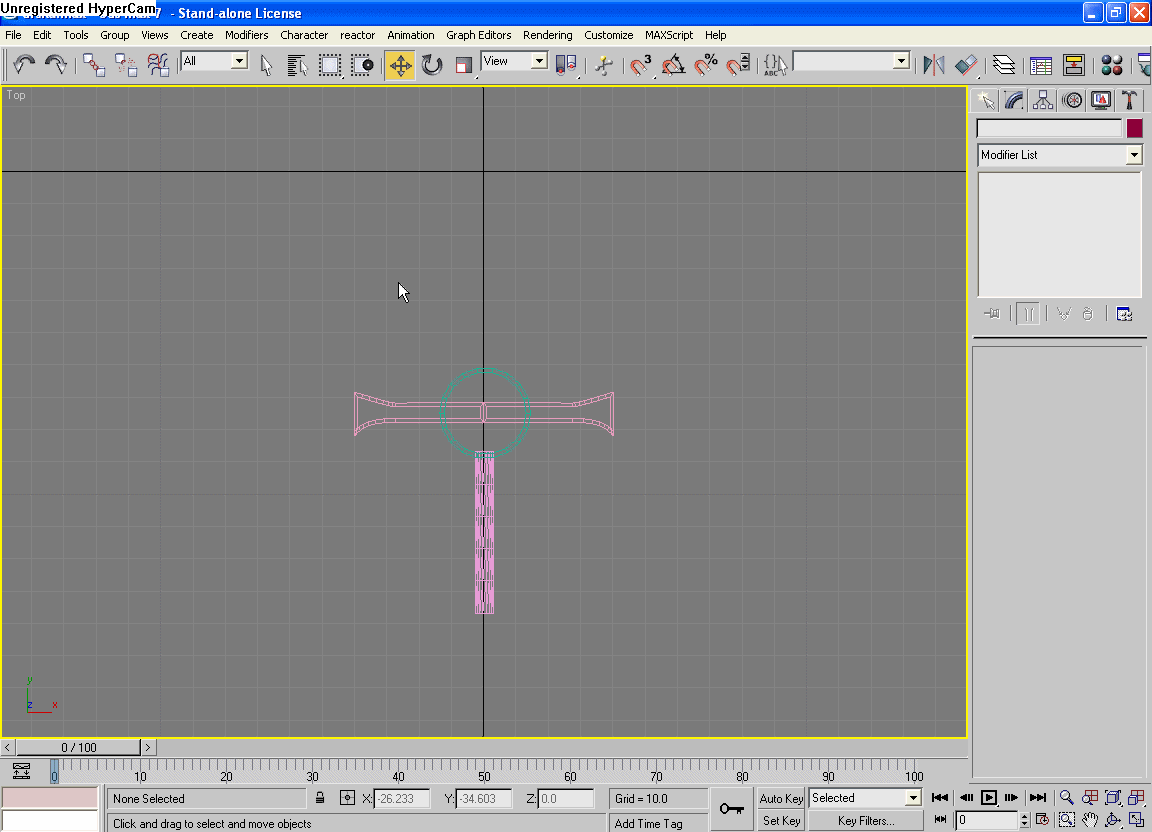Screen dimensions: 1152x832
Task: Open the Key Filters dialog
Action: (866, 821)
